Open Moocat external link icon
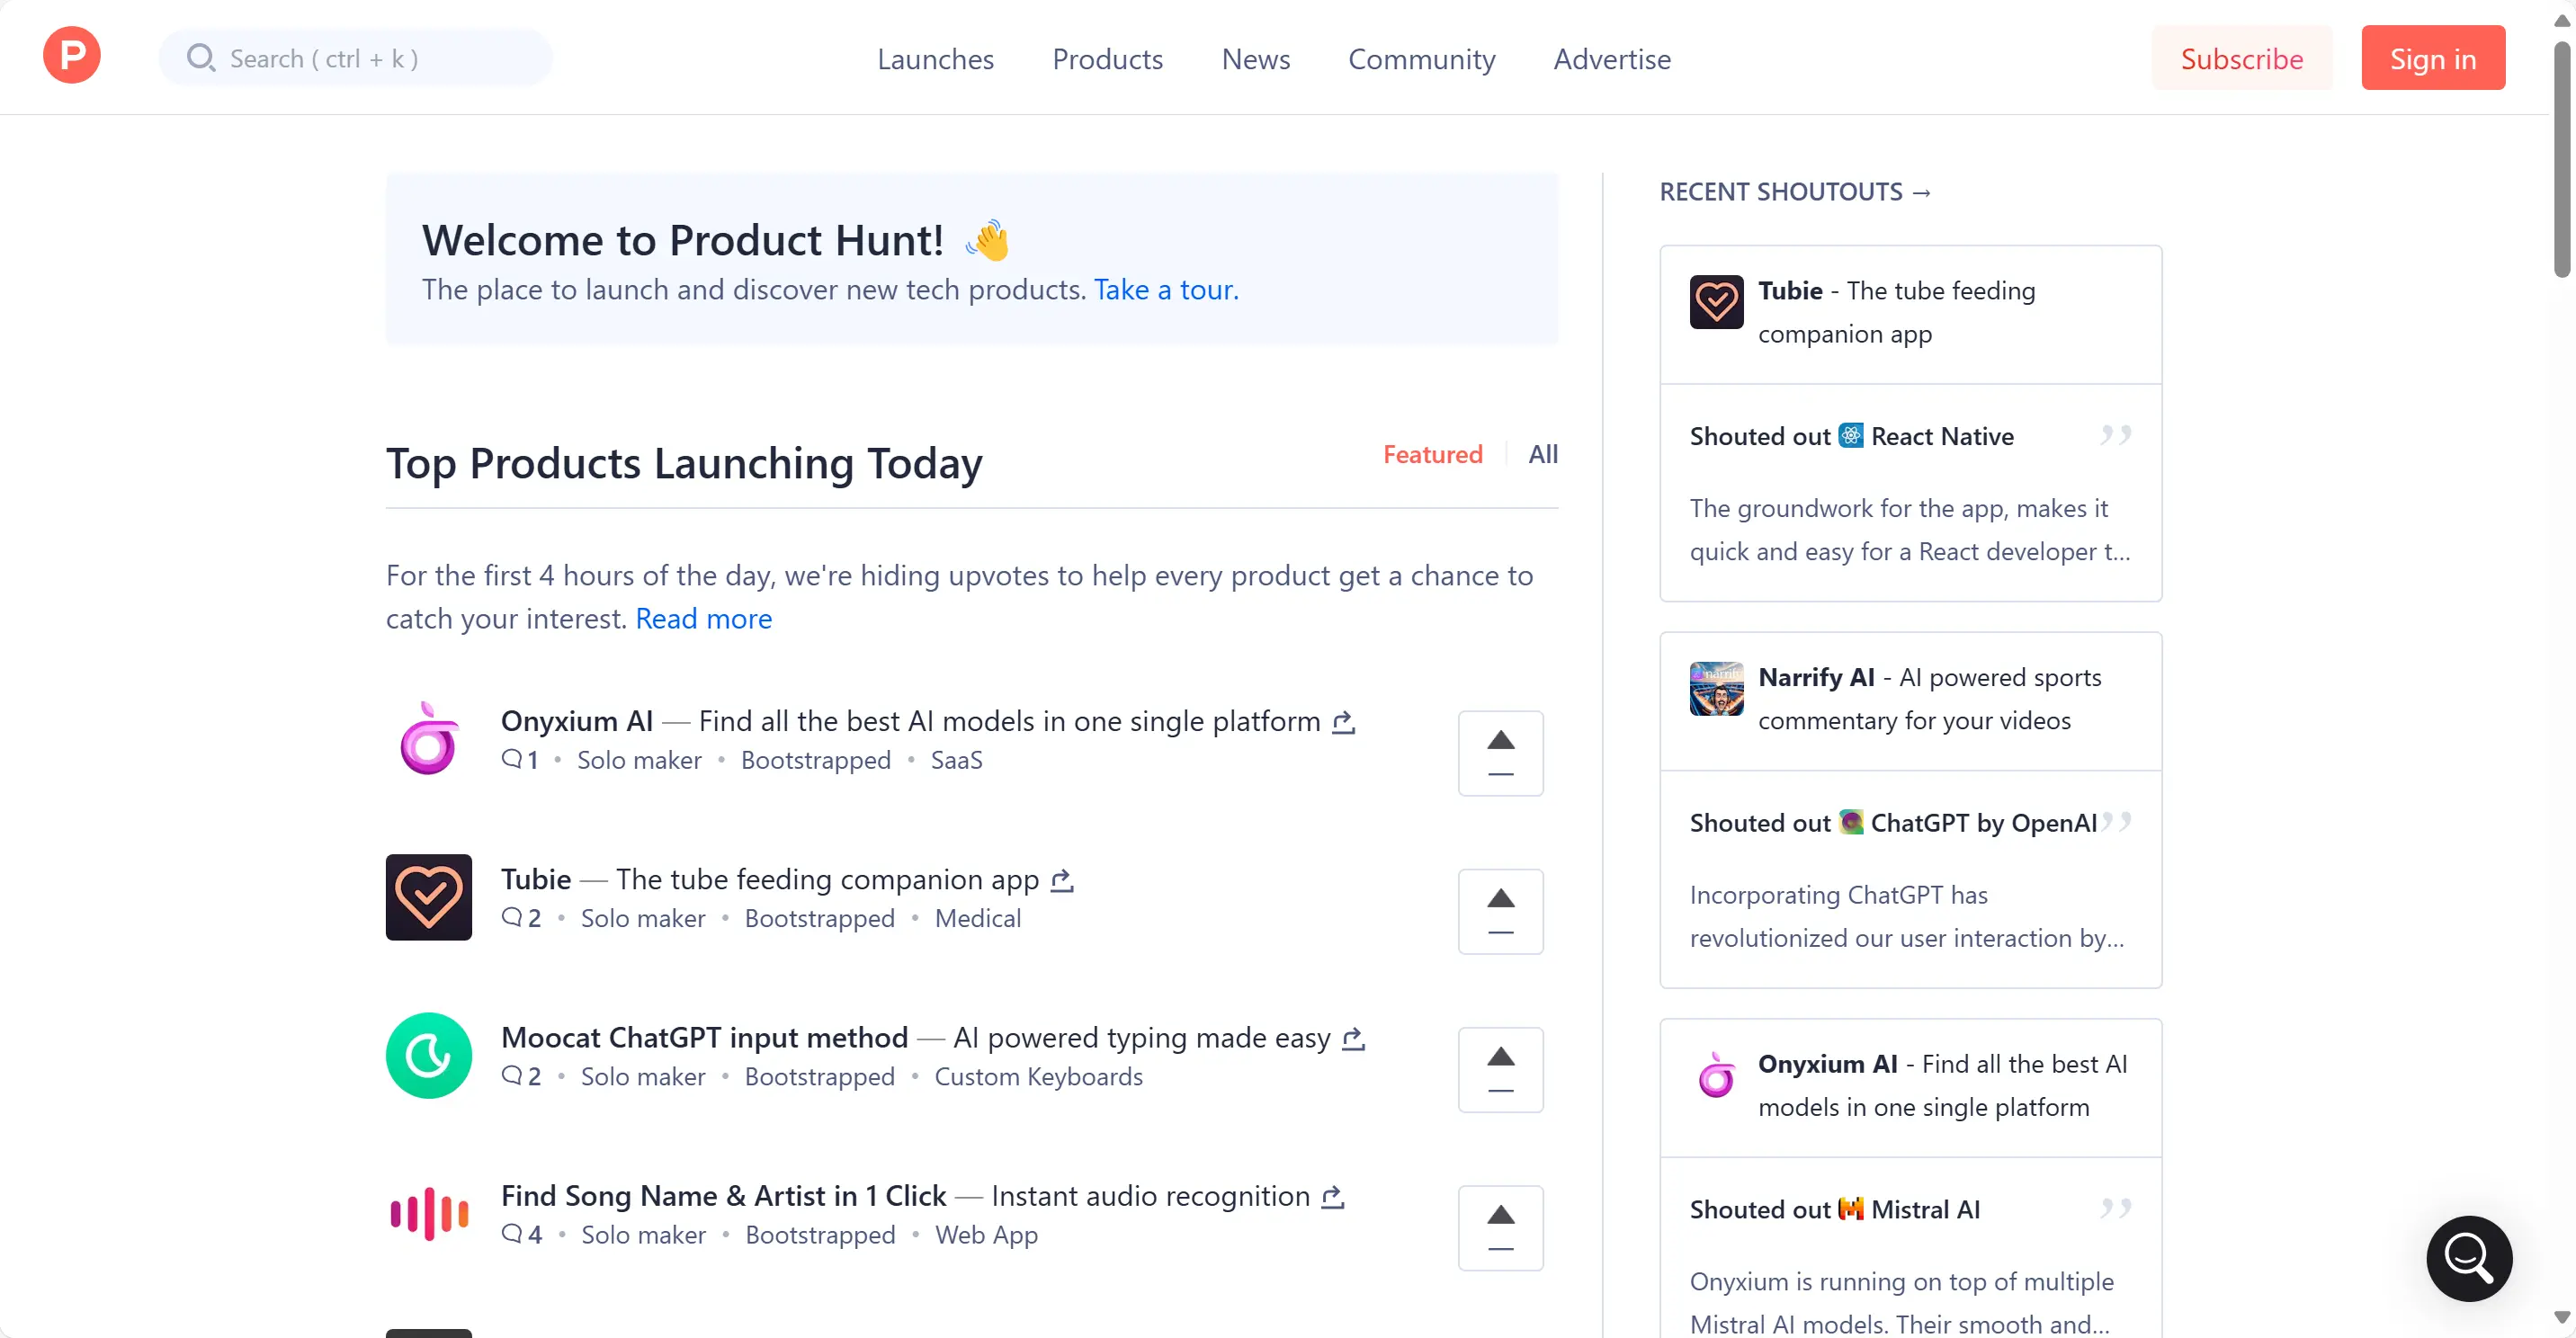Image resolution: width=2576 pixels, height=1338 pixels. (x=1353, y=1038)
